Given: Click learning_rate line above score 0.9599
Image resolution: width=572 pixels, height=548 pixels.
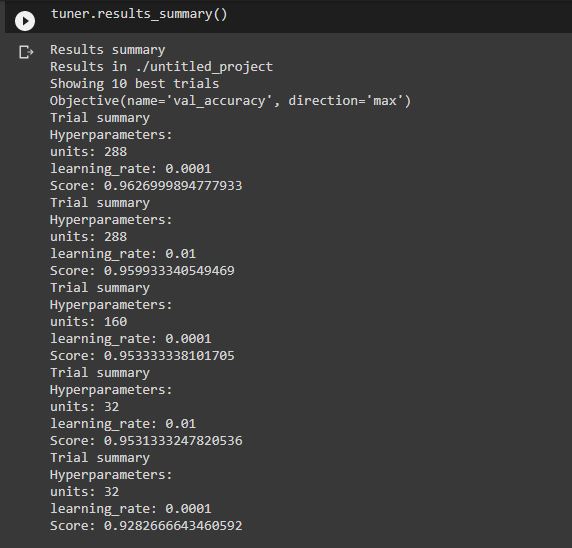Looking at the screenshot, I should click(123, 254).
